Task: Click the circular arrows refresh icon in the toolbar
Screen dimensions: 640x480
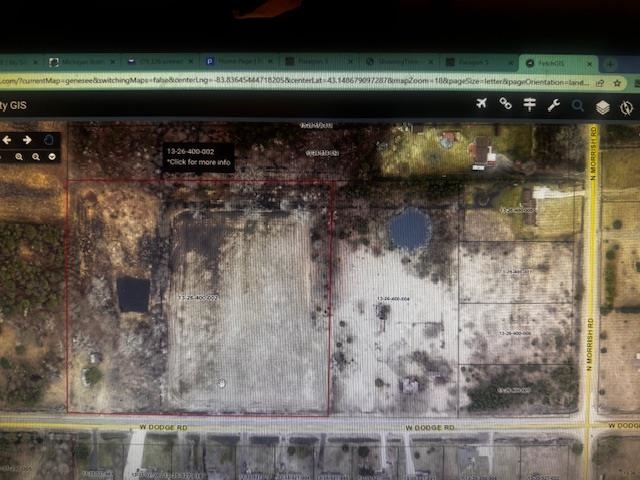Action: pyautogui.click(x=626, y=108)
